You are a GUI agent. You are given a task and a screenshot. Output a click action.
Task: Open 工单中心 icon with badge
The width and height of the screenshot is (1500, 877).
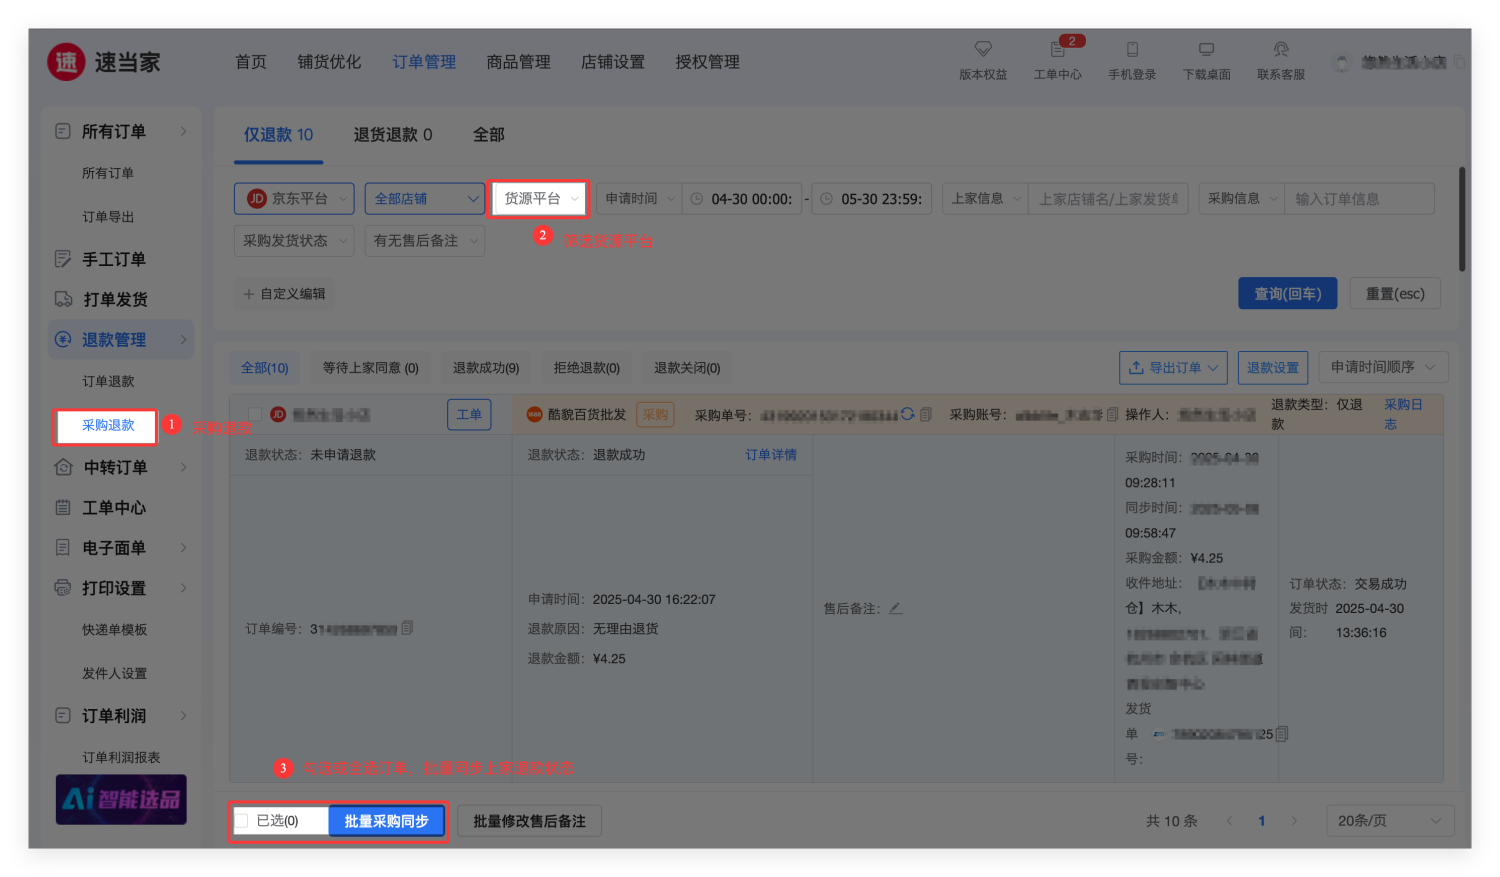click(x=1058, y=49)
